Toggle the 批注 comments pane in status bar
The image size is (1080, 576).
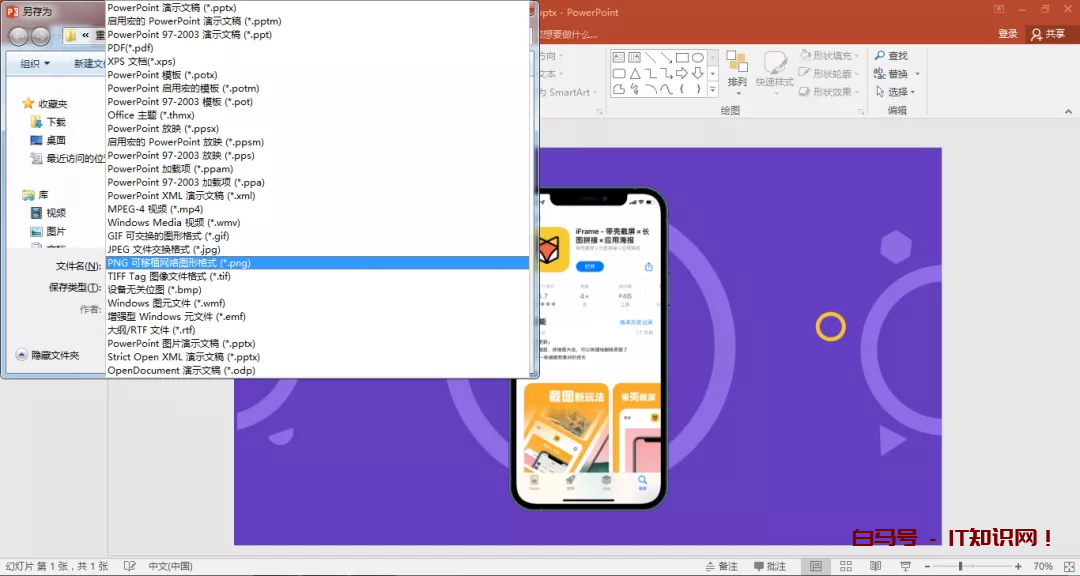pos(768,567)
